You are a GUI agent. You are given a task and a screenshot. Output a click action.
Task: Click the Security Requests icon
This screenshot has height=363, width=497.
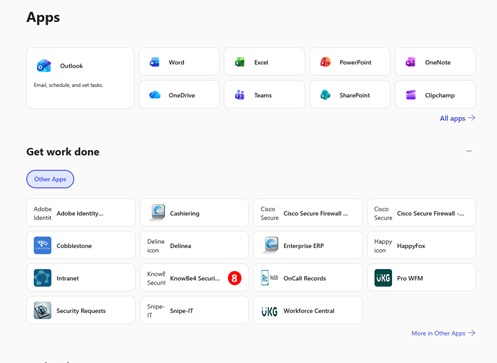[42, 310]
